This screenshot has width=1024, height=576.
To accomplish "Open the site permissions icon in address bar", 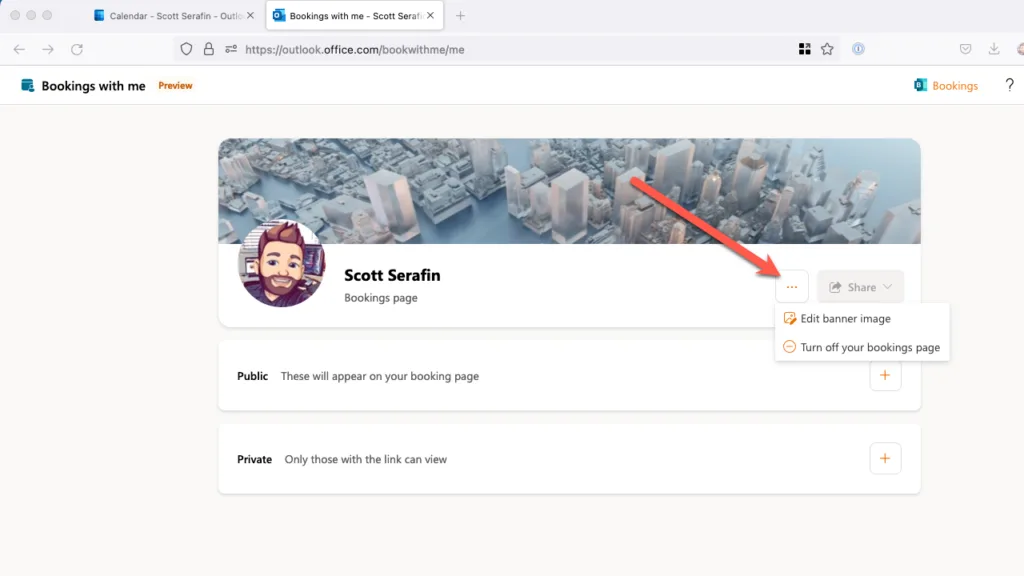I will click(x=231, y=49).
